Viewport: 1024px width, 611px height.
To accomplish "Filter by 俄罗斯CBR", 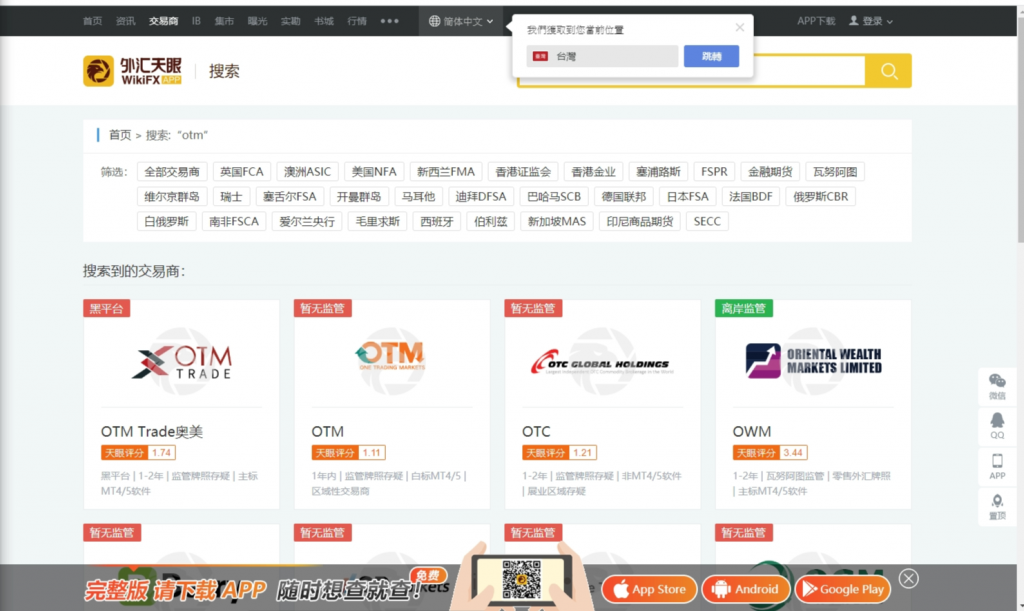I will click(821, 196).
